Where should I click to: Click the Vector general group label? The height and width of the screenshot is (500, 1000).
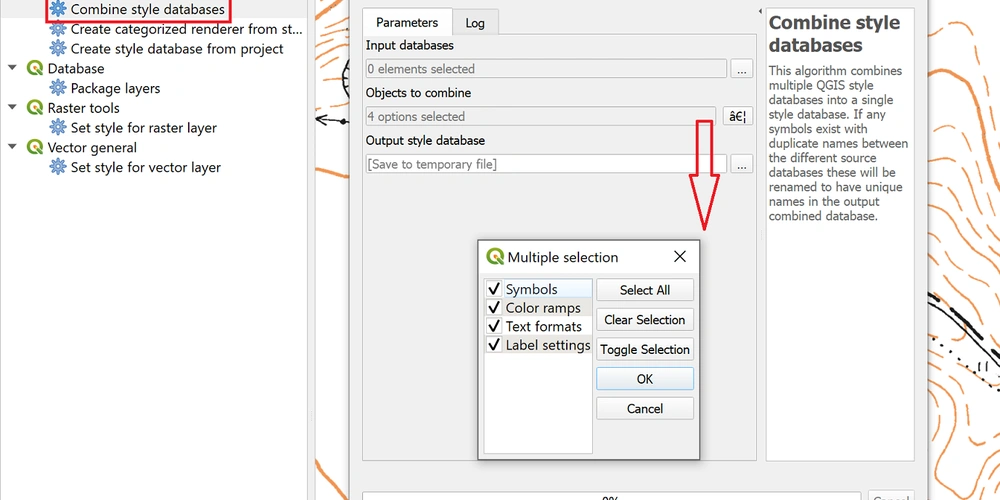click(x=92, y=148)
